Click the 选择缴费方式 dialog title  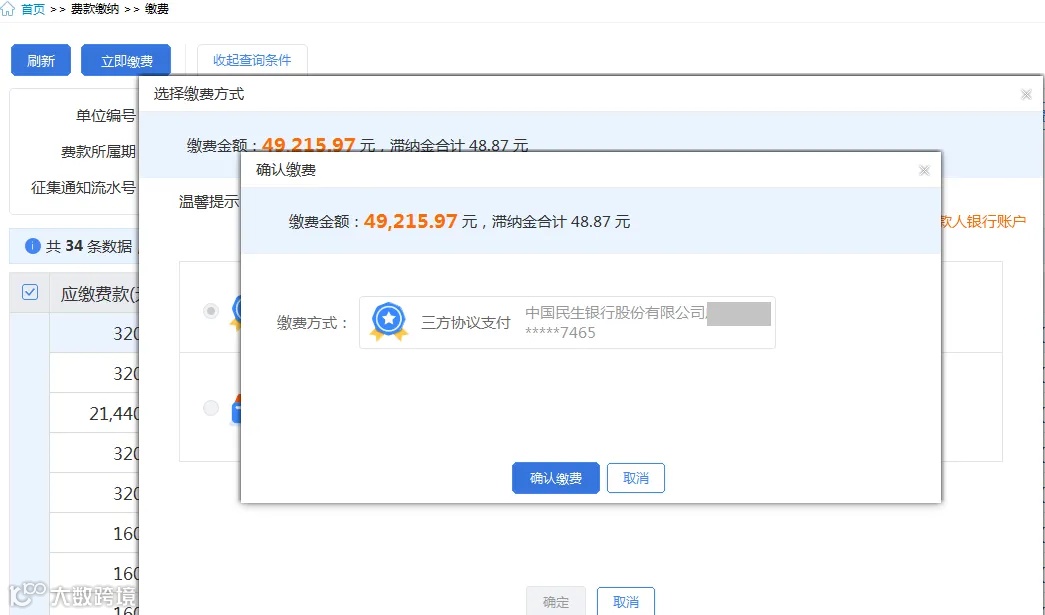(x=199, y=94)
